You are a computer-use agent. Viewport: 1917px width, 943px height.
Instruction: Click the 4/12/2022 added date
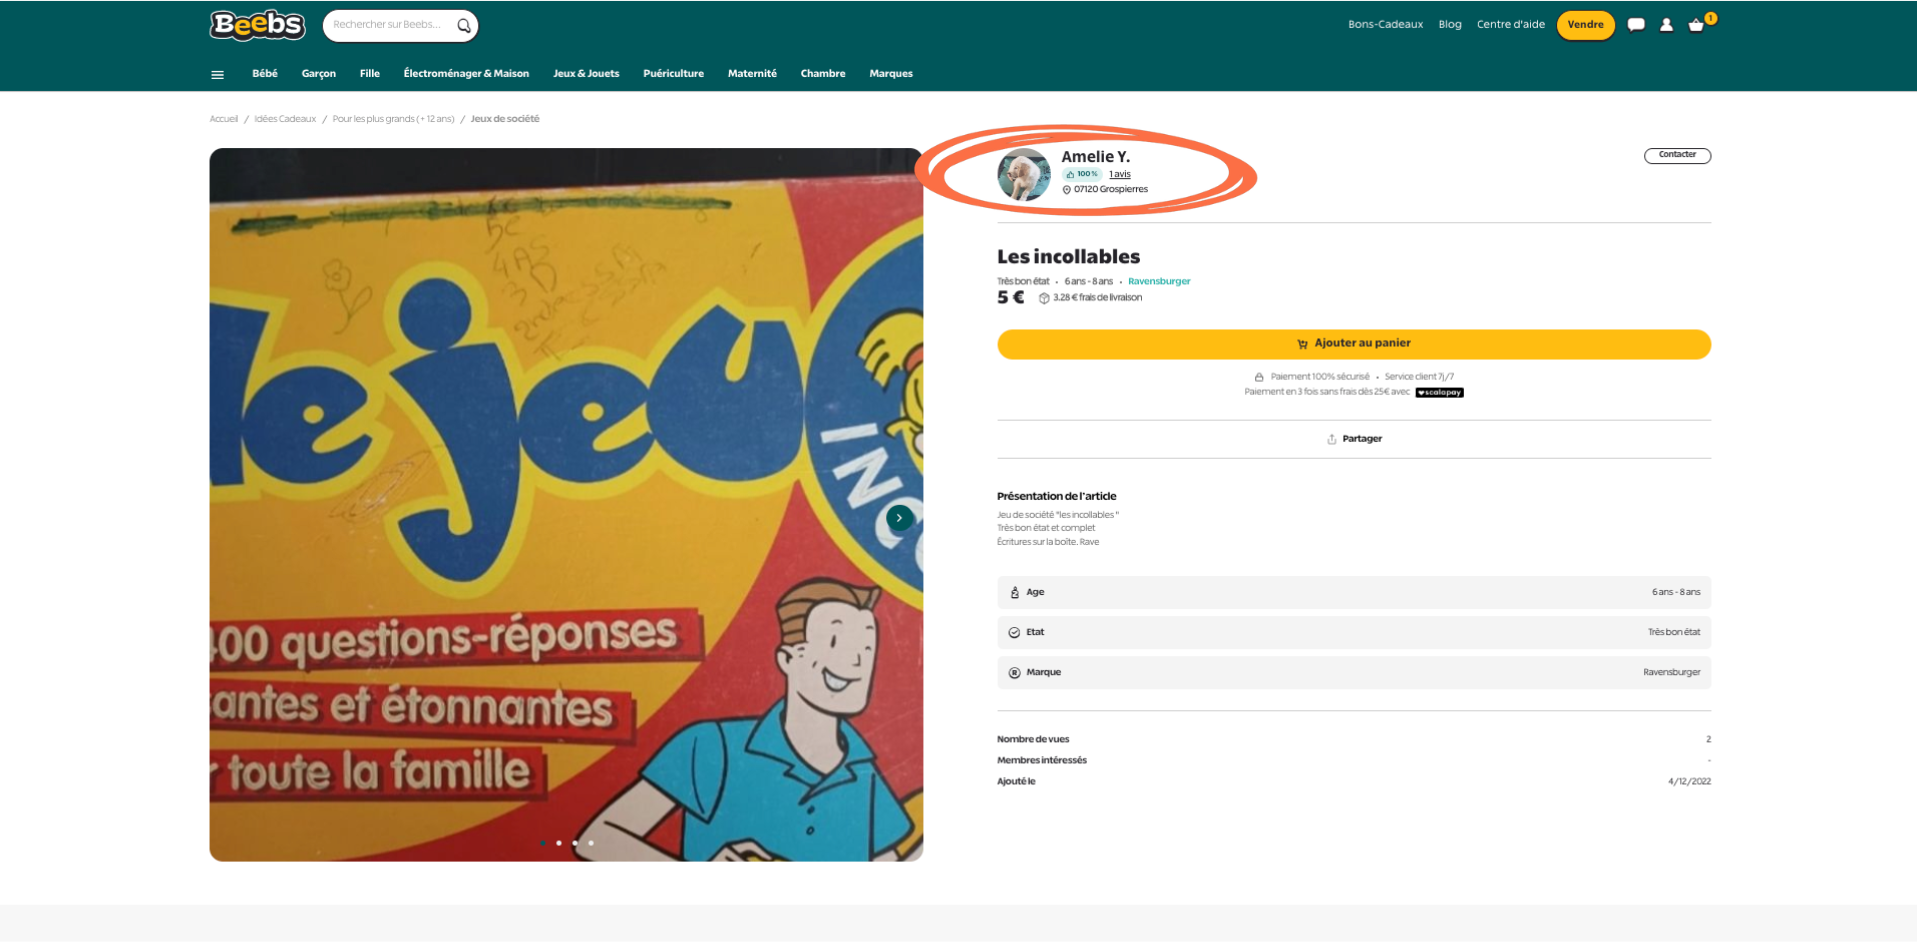point(1689,782)
